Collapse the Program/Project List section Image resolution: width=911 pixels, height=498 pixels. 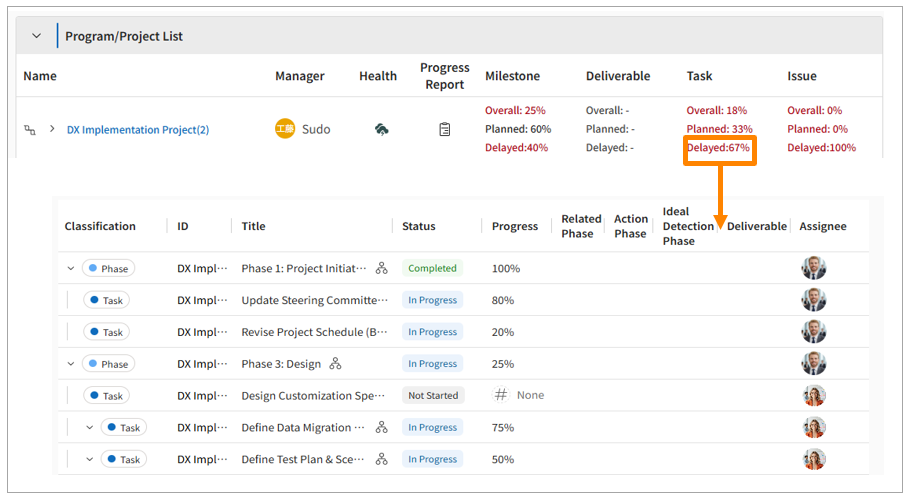(37, 36)
